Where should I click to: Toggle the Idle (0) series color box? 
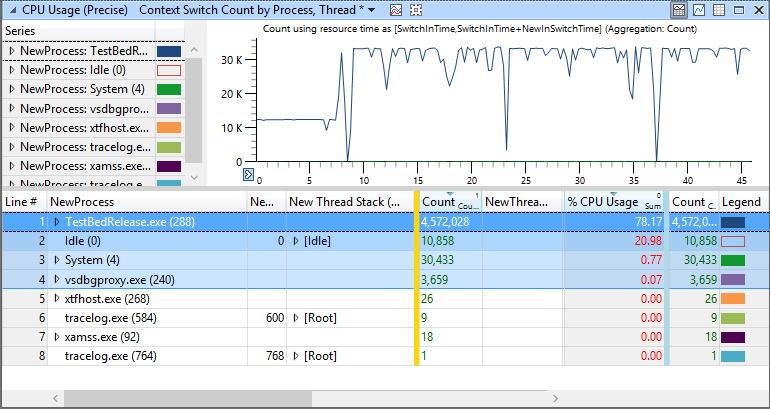169,70
